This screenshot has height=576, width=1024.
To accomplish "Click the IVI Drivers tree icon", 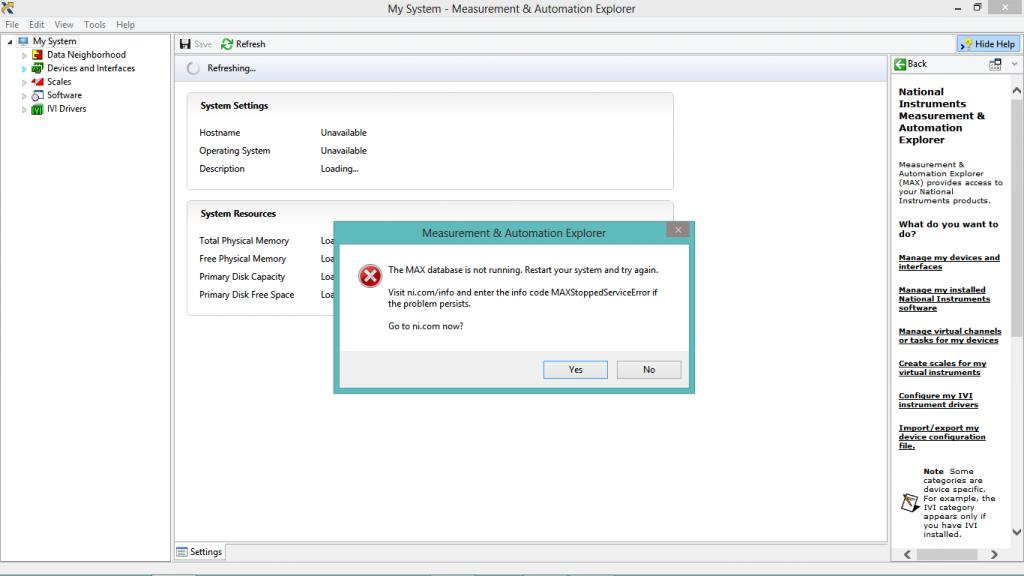I will [37, 109].
